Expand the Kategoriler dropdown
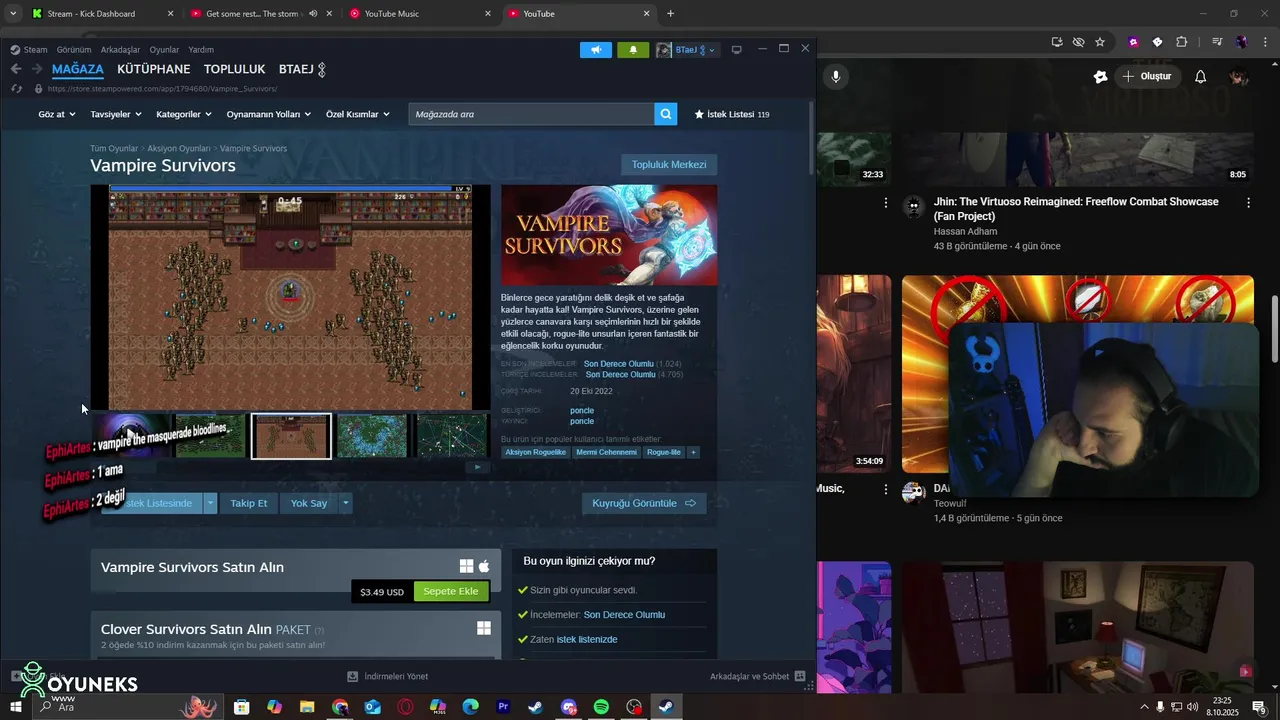 (184, 114)
